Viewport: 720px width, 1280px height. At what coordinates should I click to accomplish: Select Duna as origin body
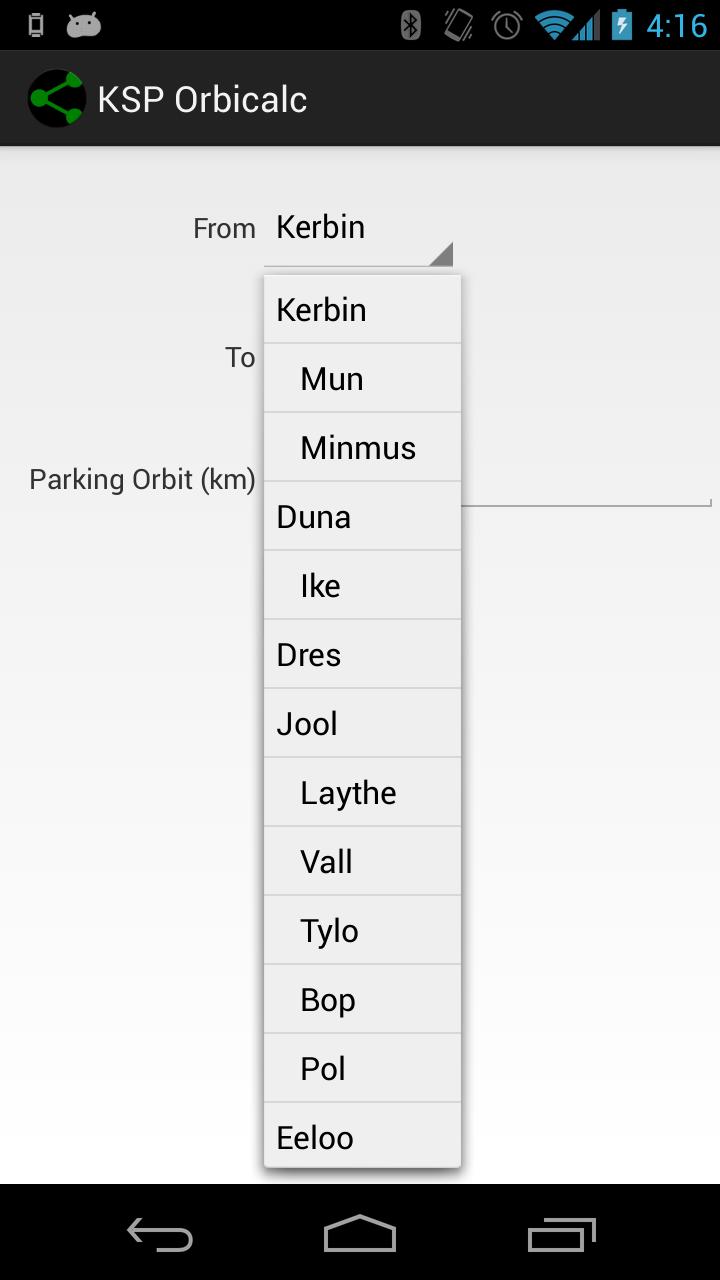362,517
